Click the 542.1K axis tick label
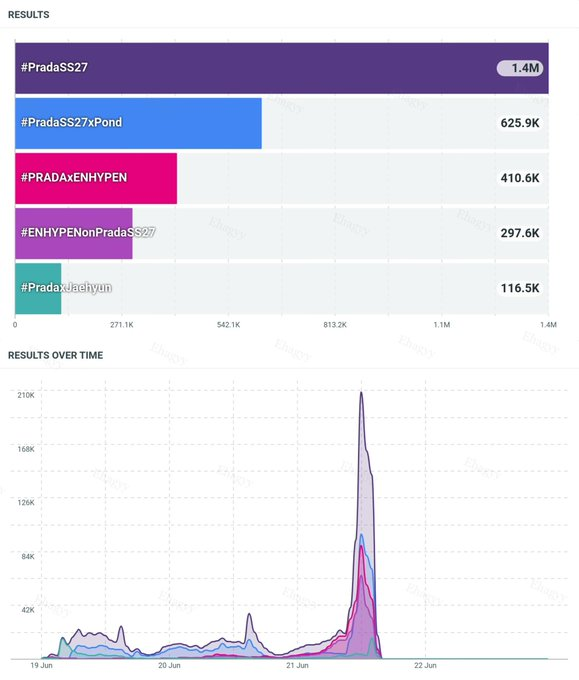Image resolution: width=579 pixels, height=680 pixels. point(229,325)
